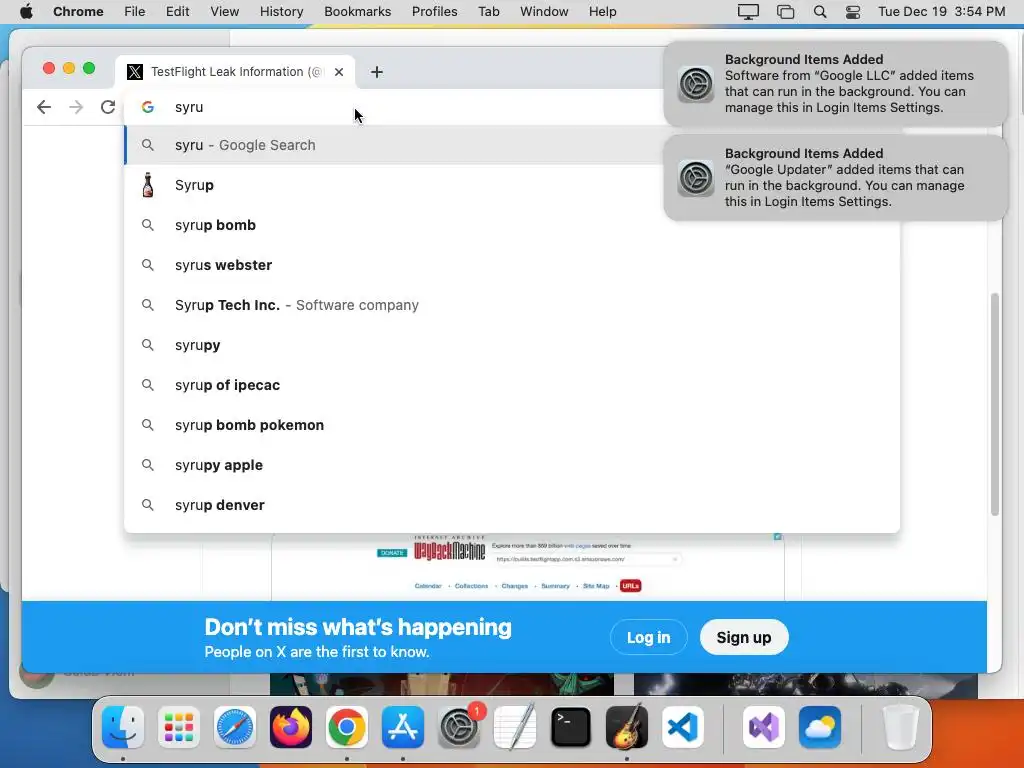
Task: Open the Tab menu
Action: click(x=488, y=12)
